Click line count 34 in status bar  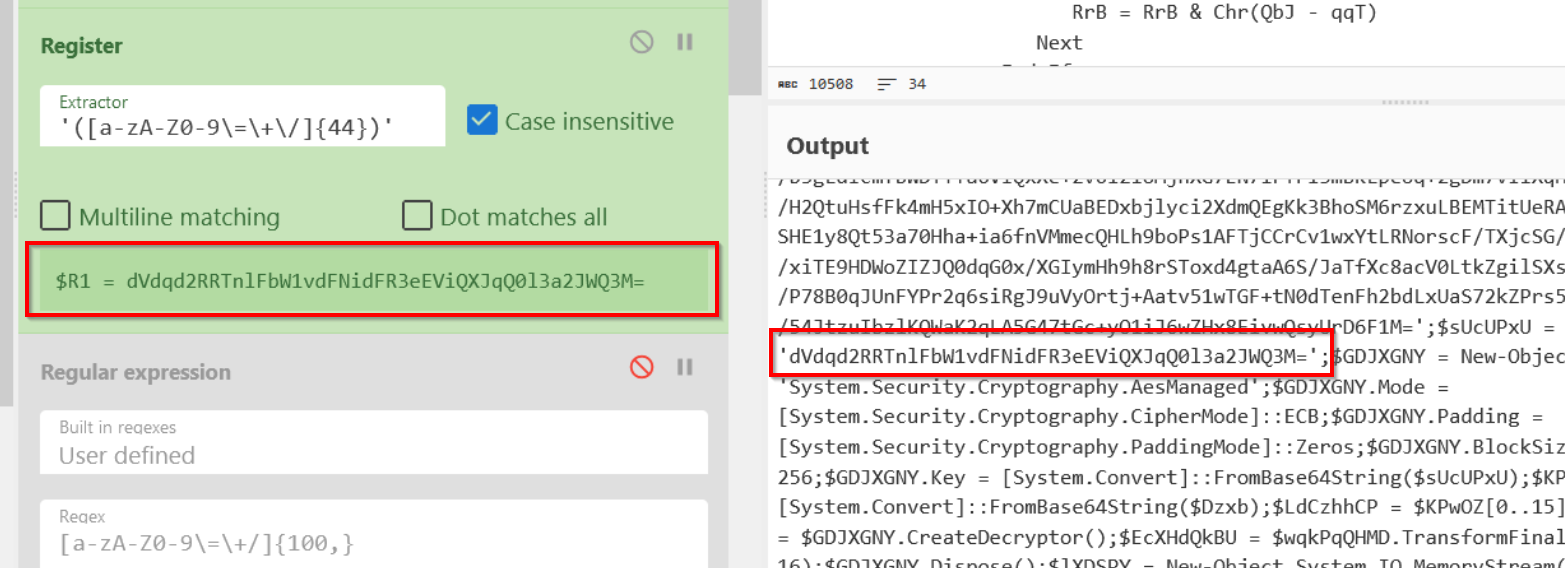point(917,84)
